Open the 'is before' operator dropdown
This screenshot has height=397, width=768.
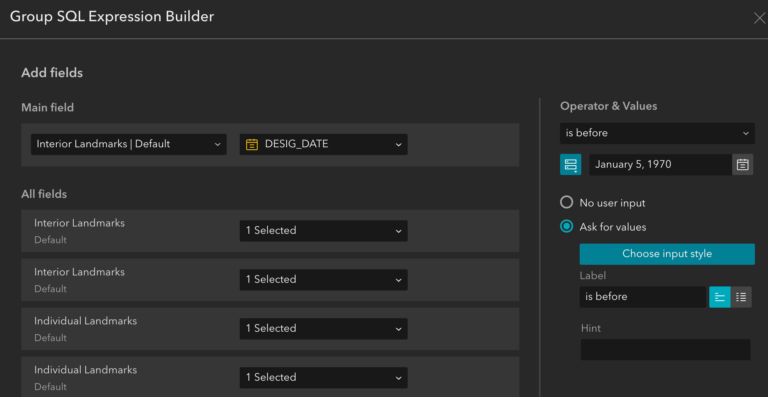tap(657, 133)
